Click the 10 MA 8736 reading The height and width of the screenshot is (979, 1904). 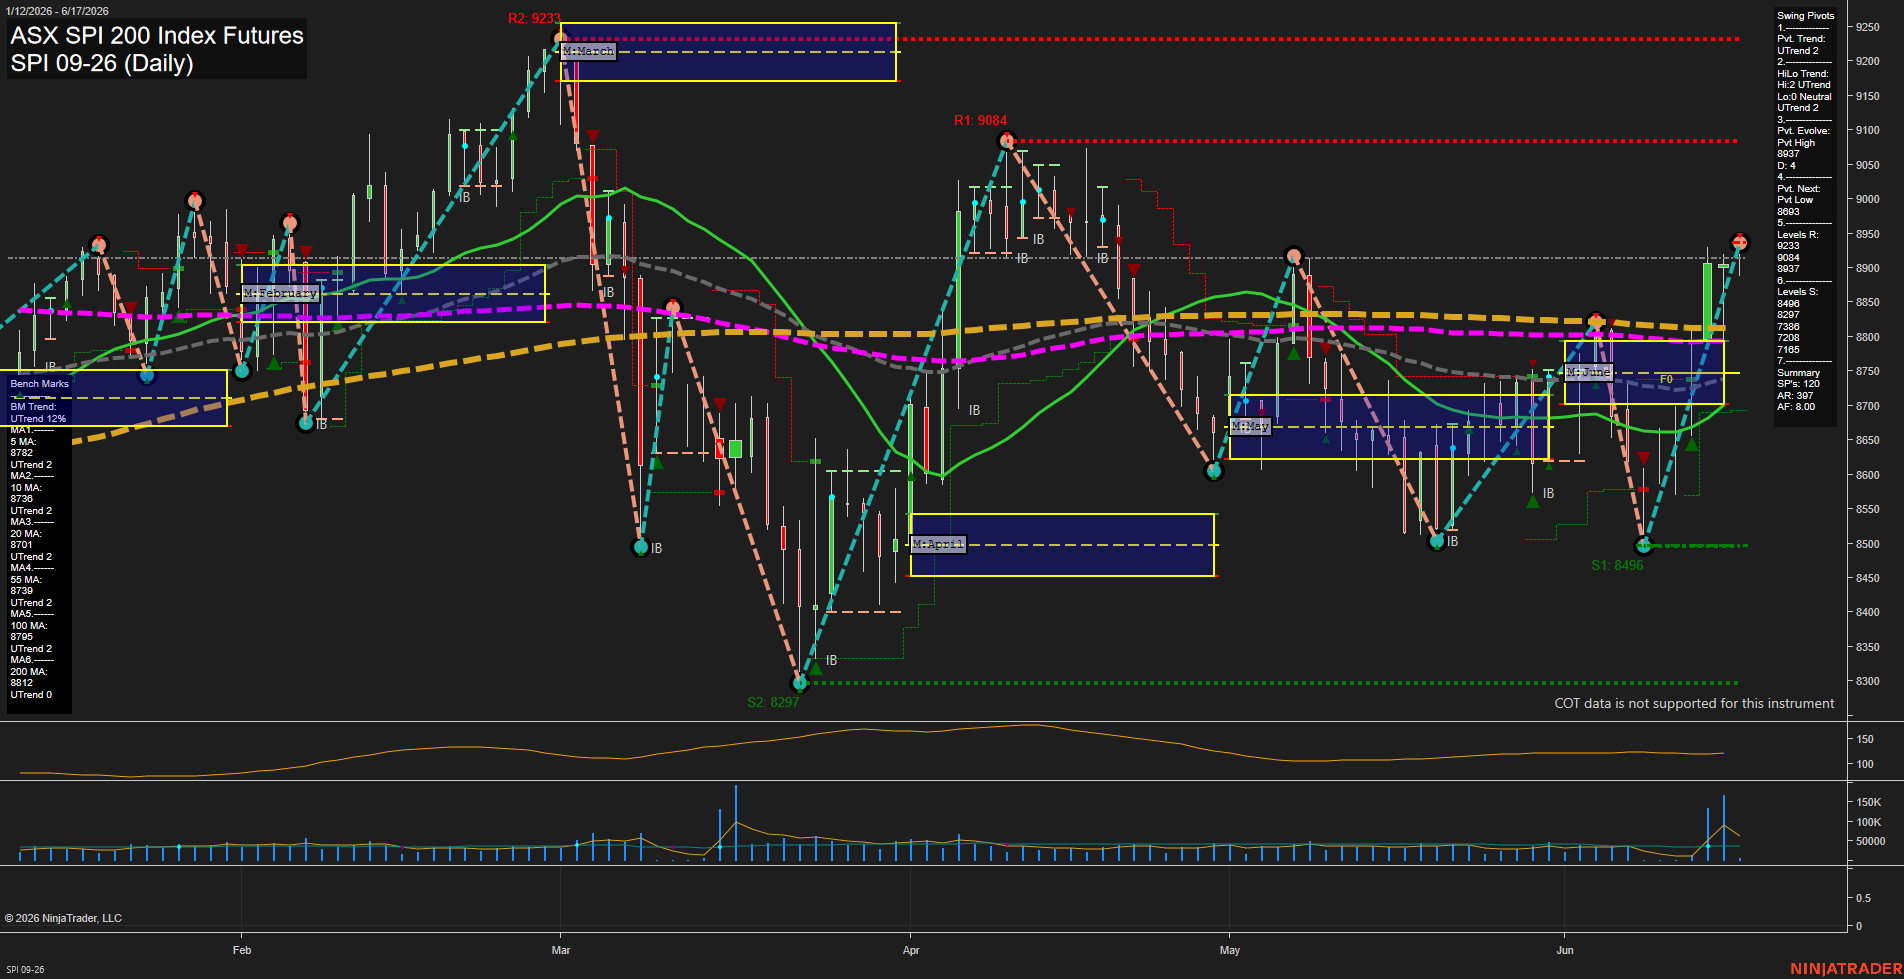tap(24, 493)
